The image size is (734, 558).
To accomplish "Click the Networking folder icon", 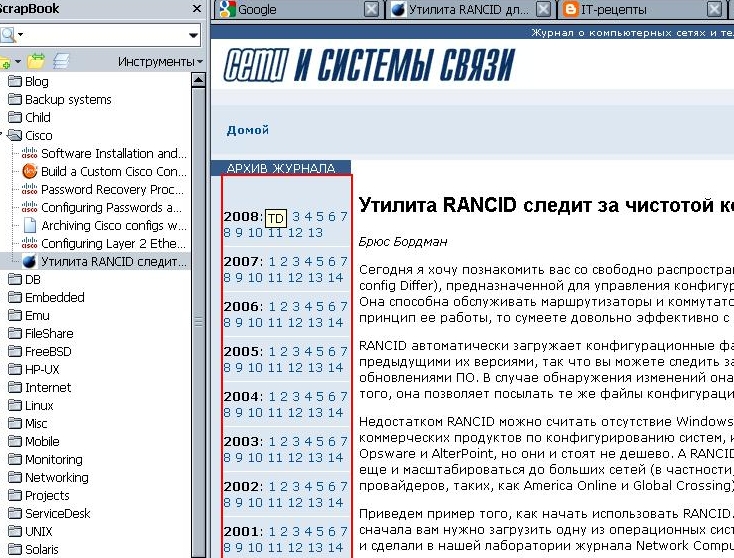I will click(x=15, y=477).
